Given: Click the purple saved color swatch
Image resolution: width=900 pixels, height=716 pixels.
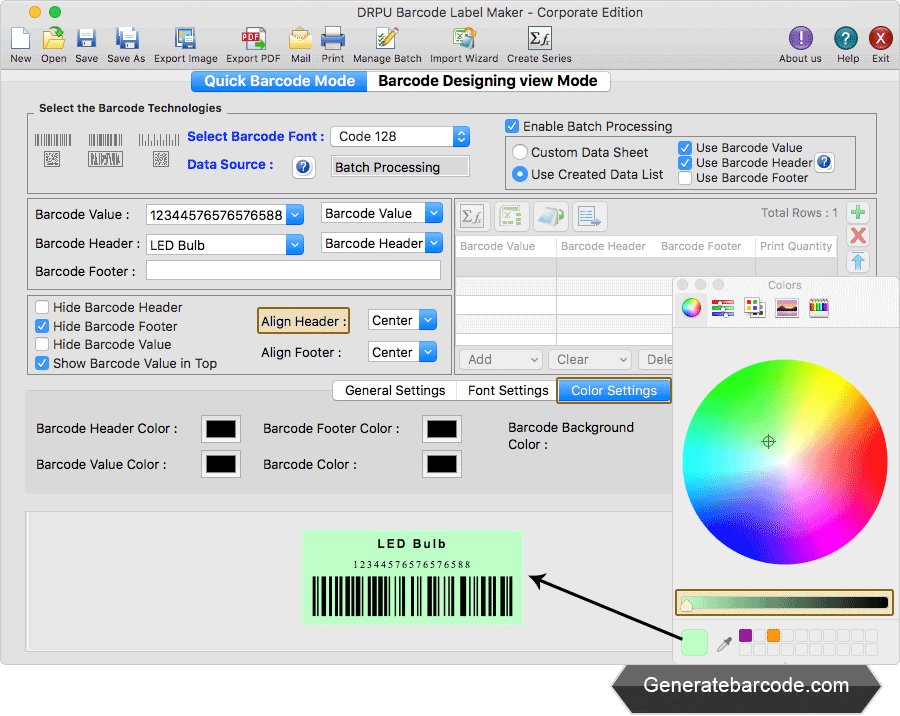Looking at the screenshot, I should [x=745, y=635].
